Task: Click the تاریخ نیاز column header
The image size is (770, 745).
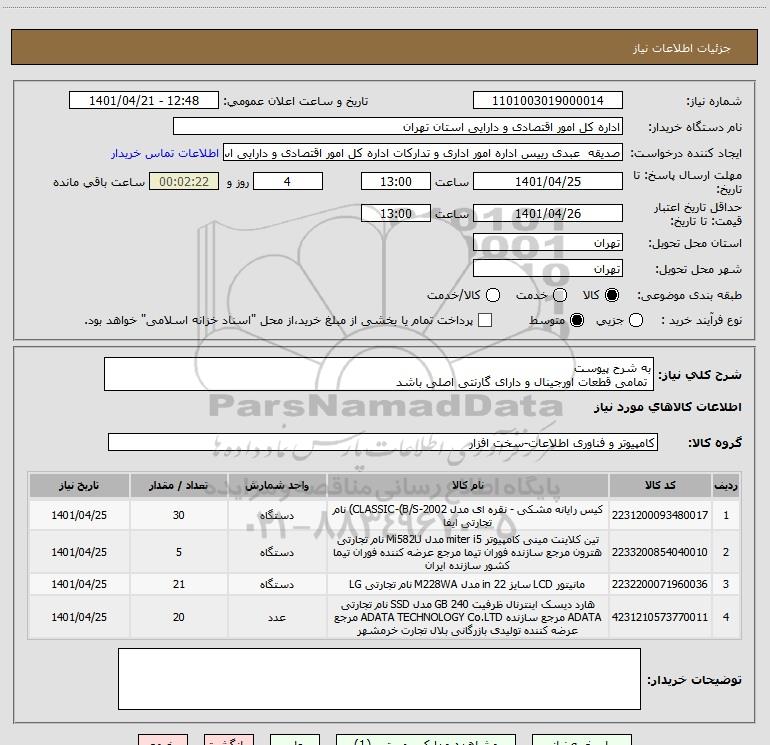Action: 79,485
